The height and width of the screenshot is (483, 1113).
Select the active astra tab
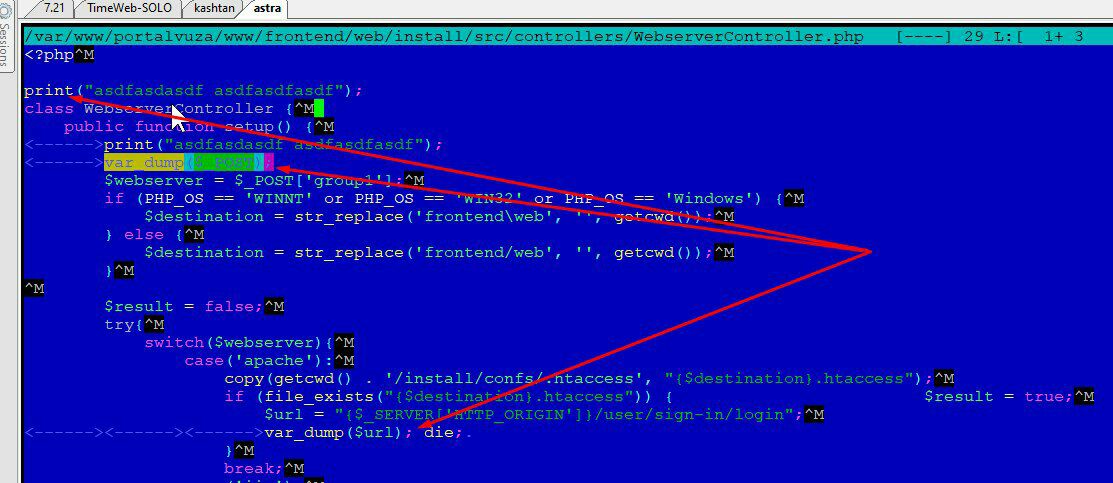tap(267, 9)
